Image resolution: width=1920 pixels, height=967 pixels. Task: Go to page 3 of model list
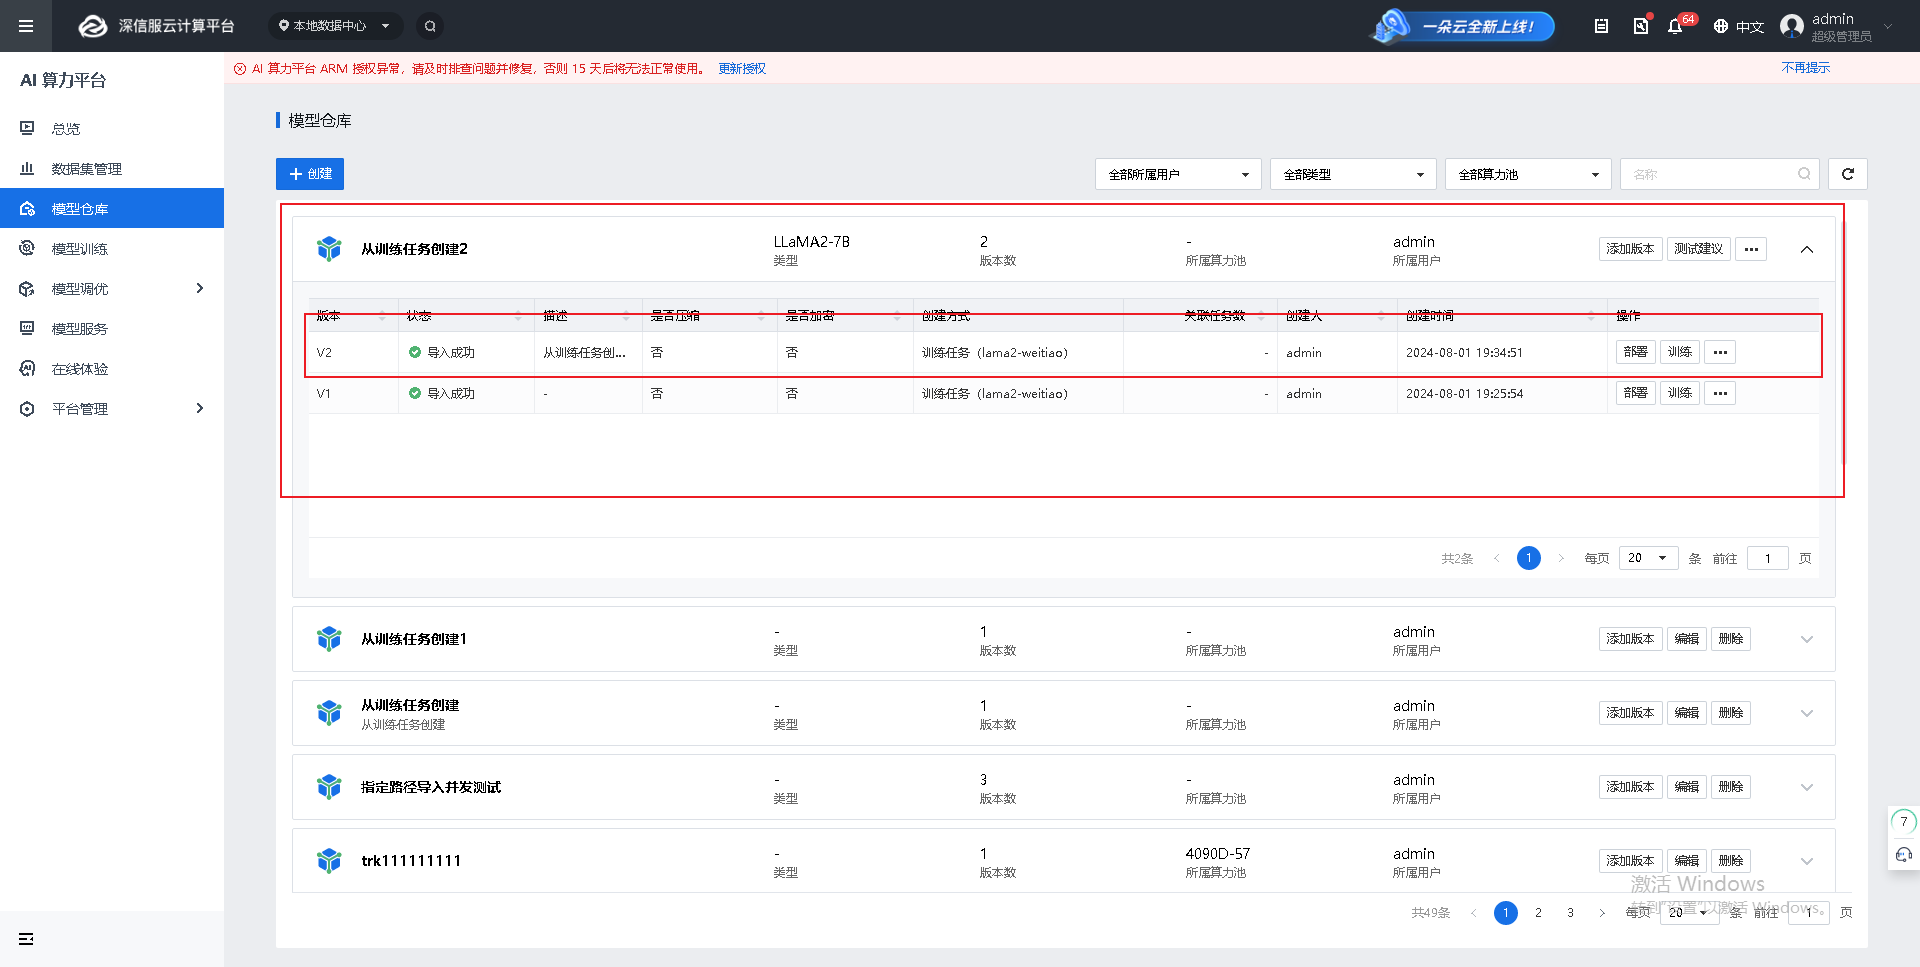(x=1570, y=912)
